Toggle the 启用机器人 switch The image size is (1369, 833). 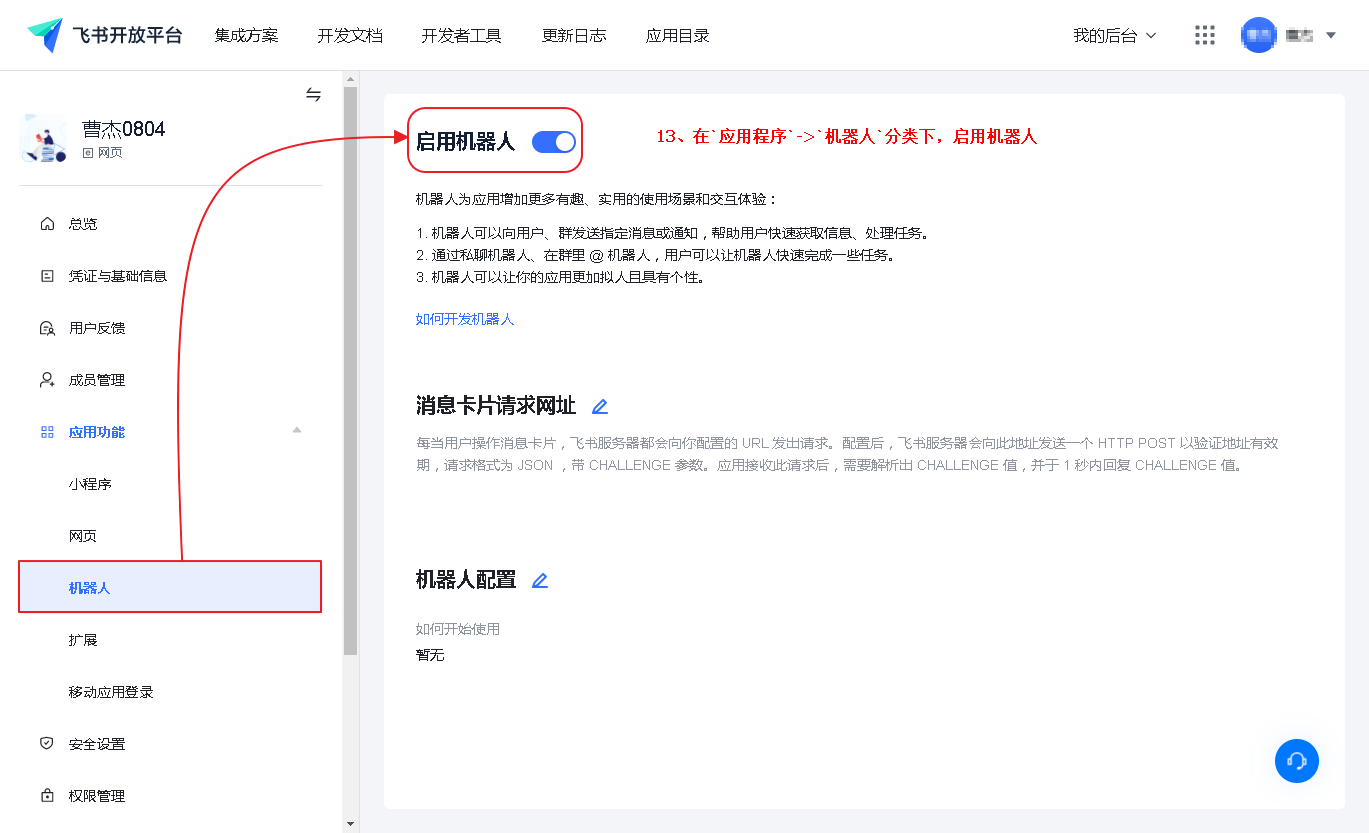[x=554, y=142]
